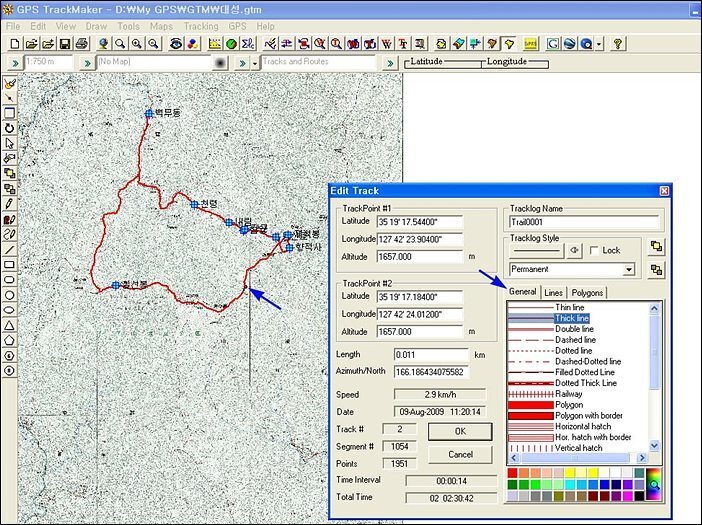Toggle the Lock checkbox
This screenshot has height=525, width=702.
pyautogui.click(x=594, y=251)
